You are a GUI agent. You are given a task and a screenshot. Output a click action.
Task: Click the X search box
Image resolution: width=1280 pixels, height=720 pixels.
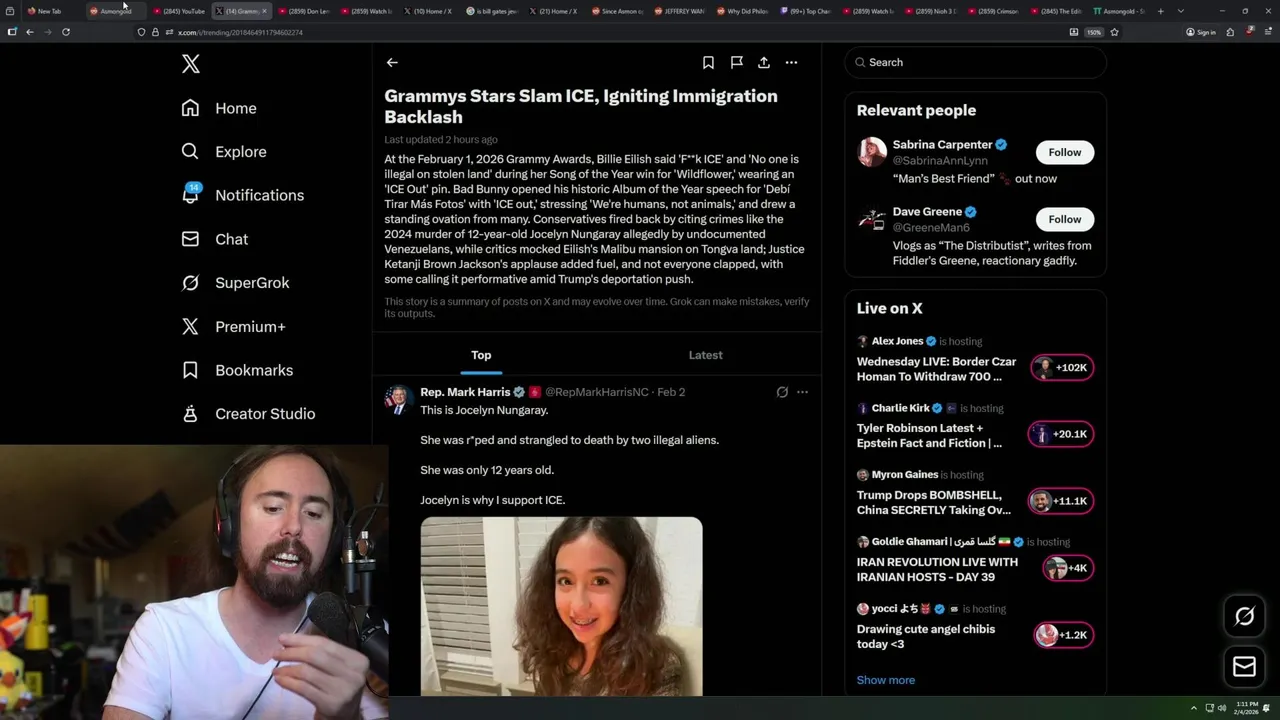tap(975, 62)
